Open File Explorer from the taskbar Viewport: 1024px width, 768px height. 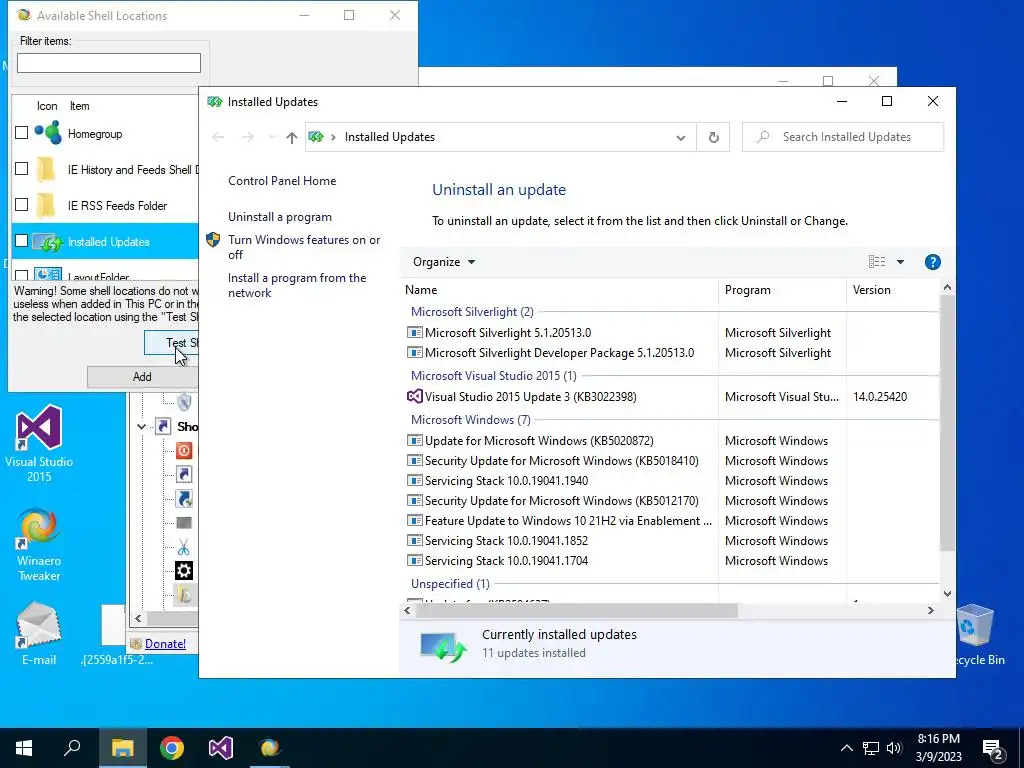click(x=122, y=748)
